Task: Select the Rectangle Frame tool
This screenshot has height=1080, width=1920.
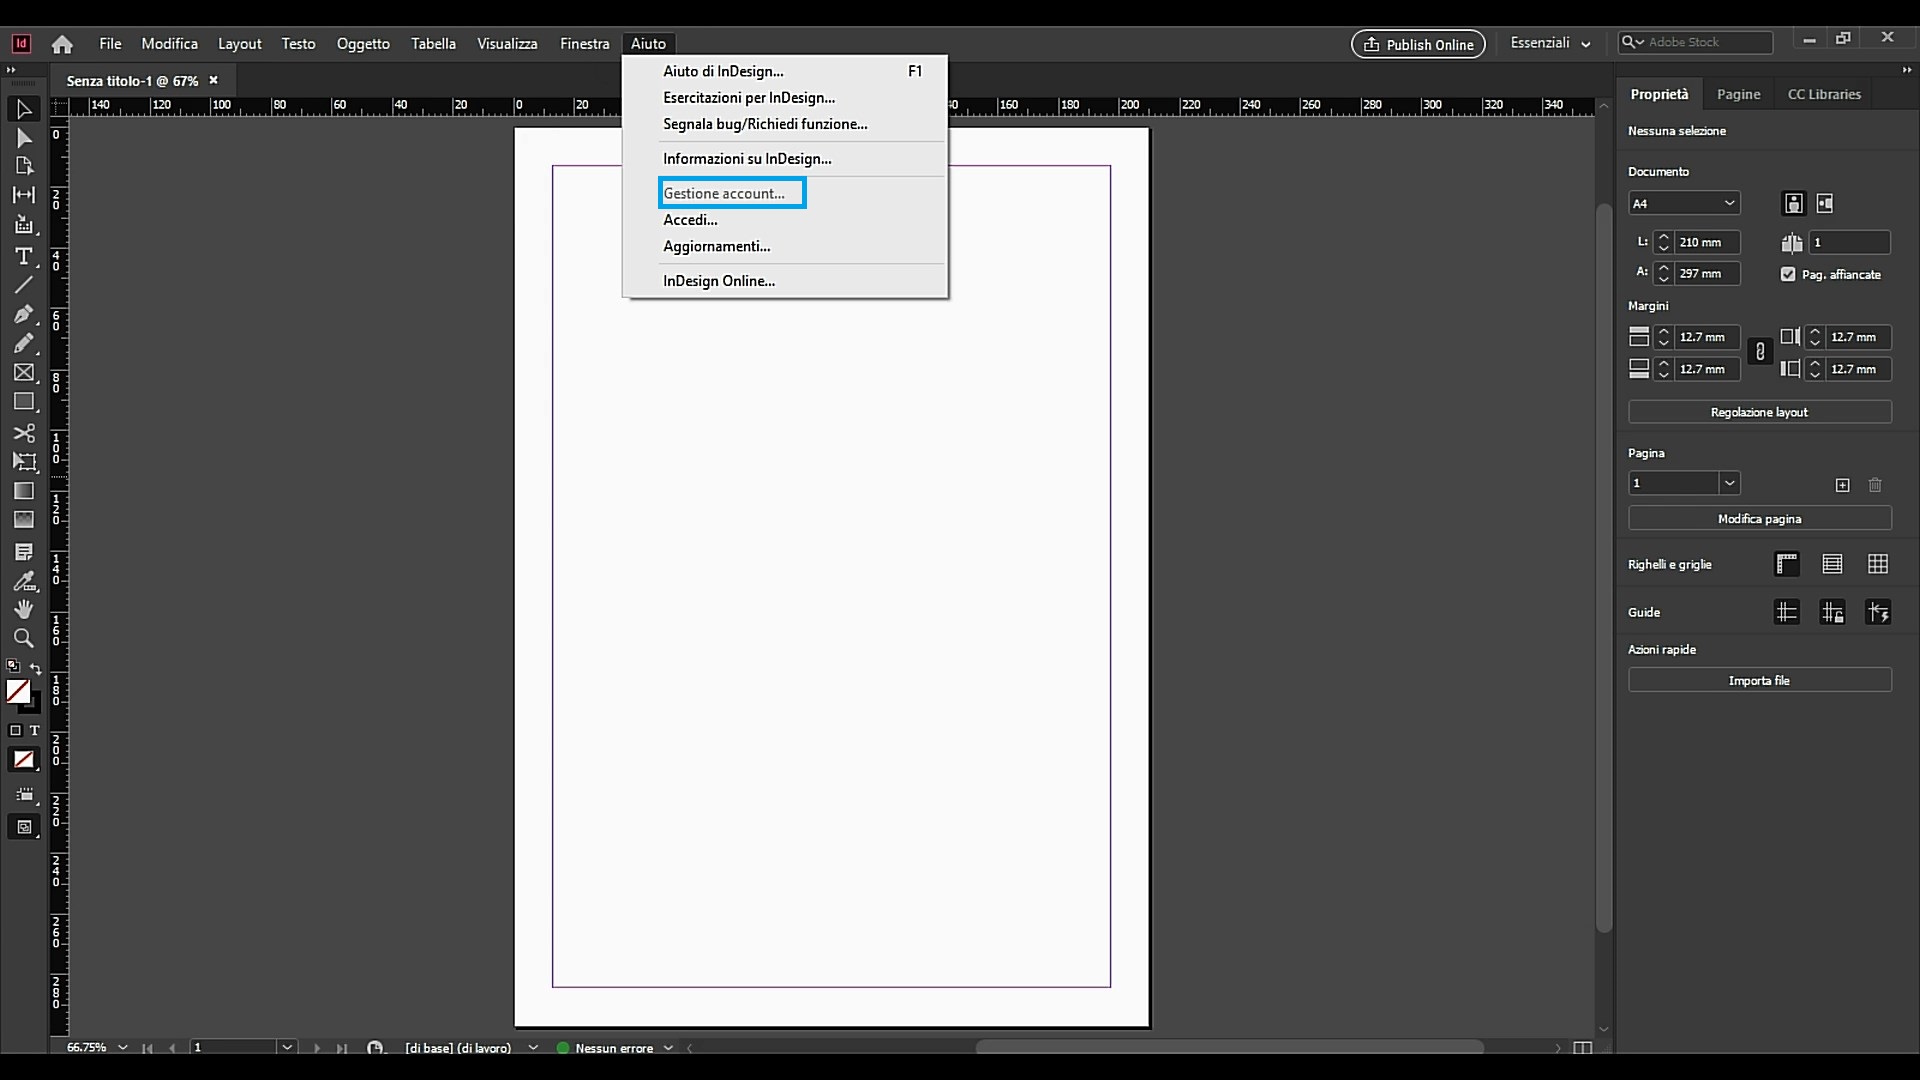Action: pyautogui.click(x=24, y=372)
